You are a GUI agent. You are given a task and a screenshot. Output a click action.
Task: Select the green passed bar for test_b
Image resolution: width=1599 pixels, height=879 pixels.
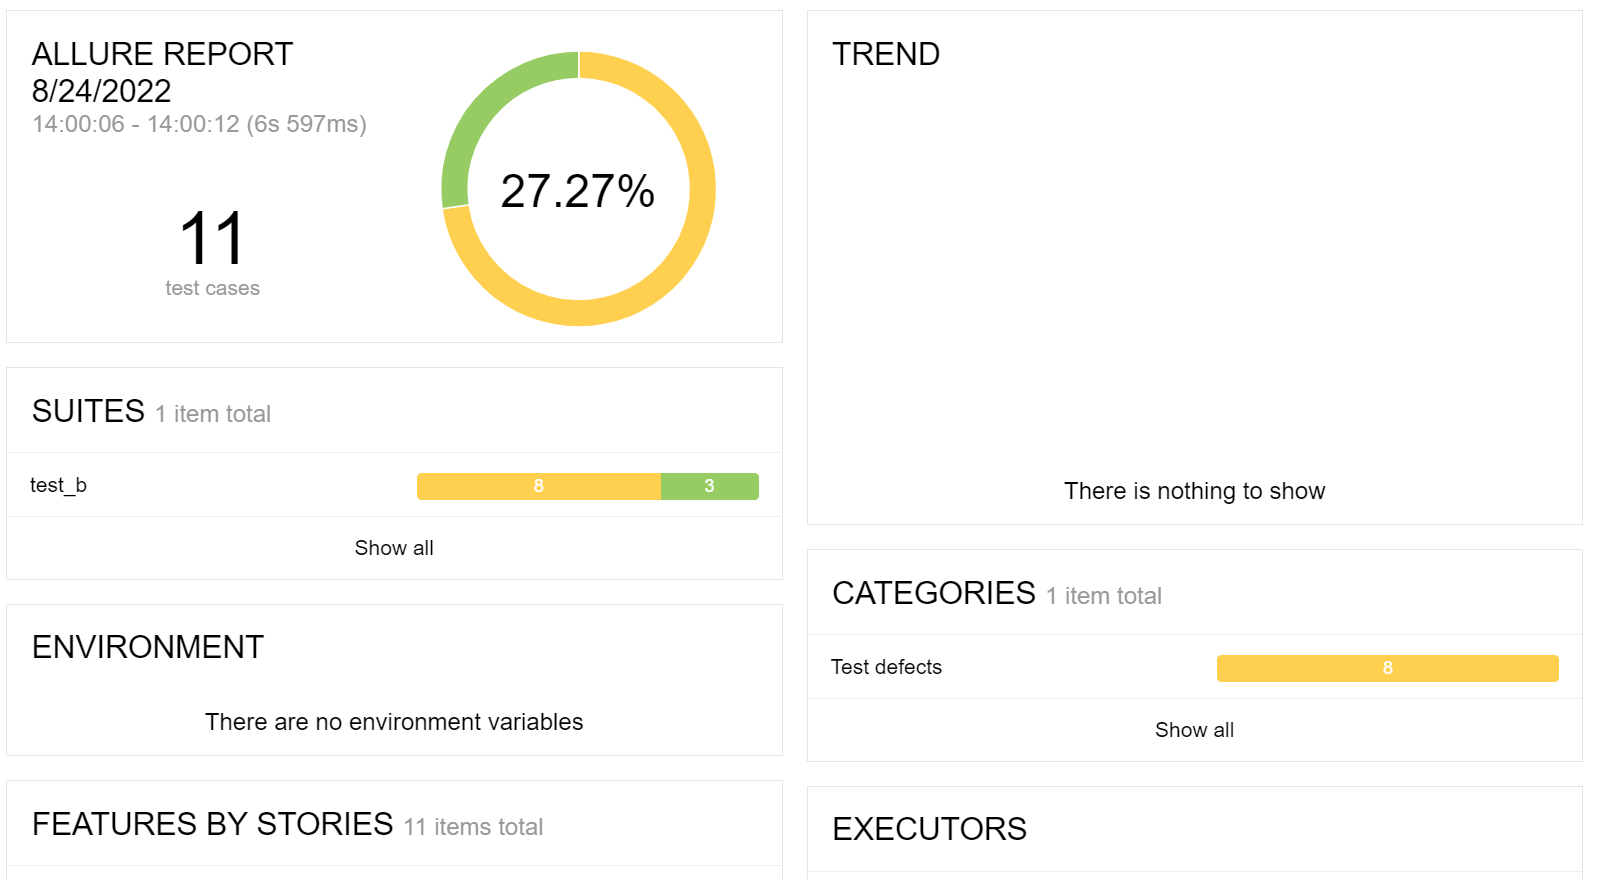[710, 485]
